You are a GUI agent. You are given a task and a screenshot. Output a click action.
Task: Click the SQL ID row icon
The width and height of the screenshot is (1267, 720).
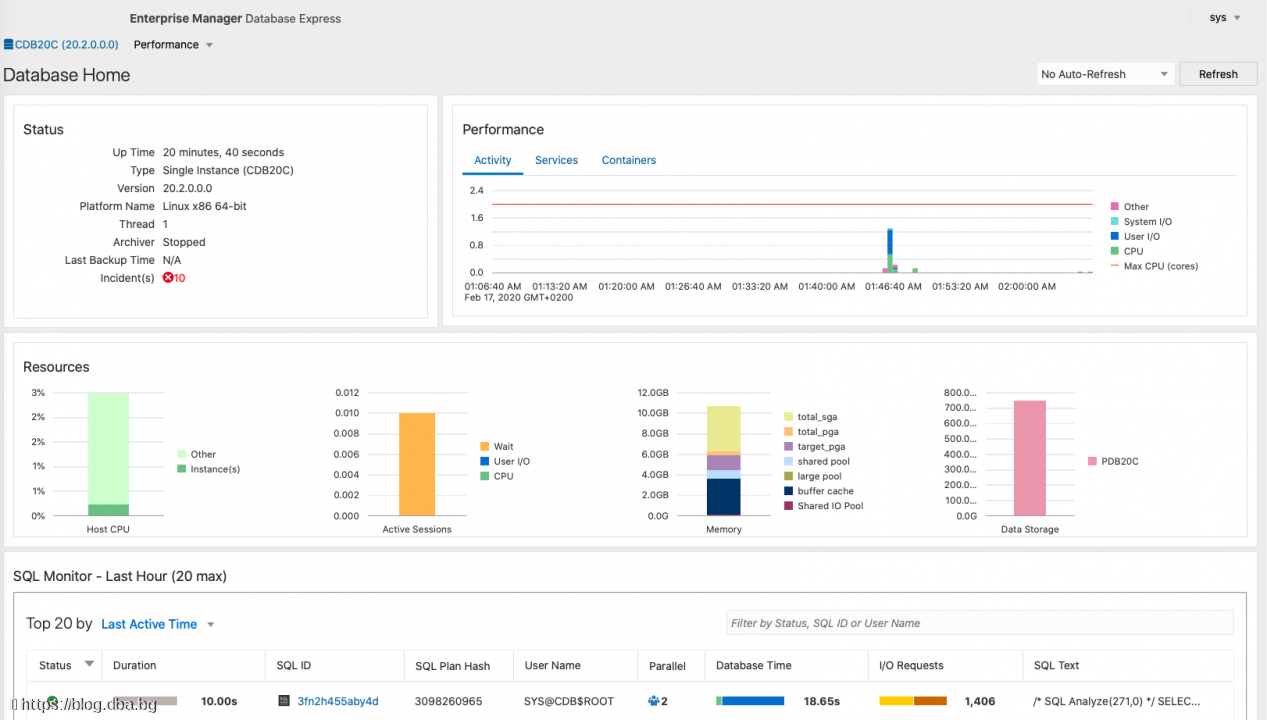285,701
